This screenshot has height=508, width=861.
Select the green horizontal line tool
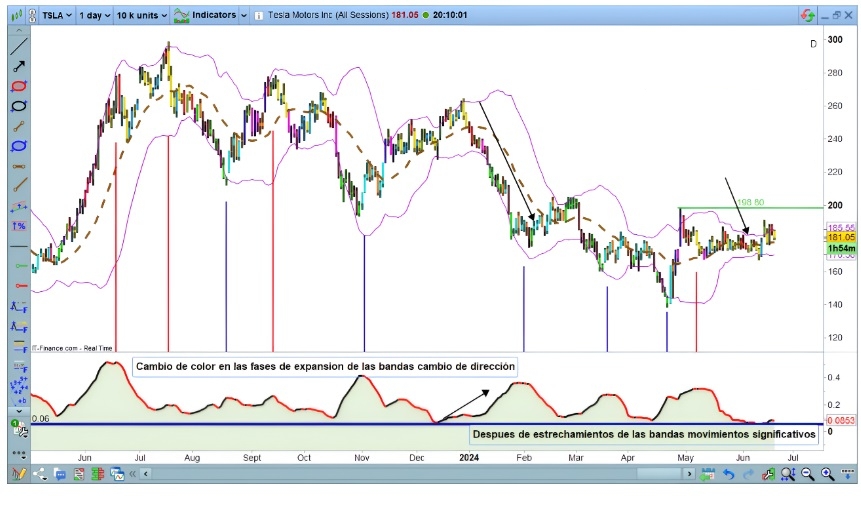[18, 266]
